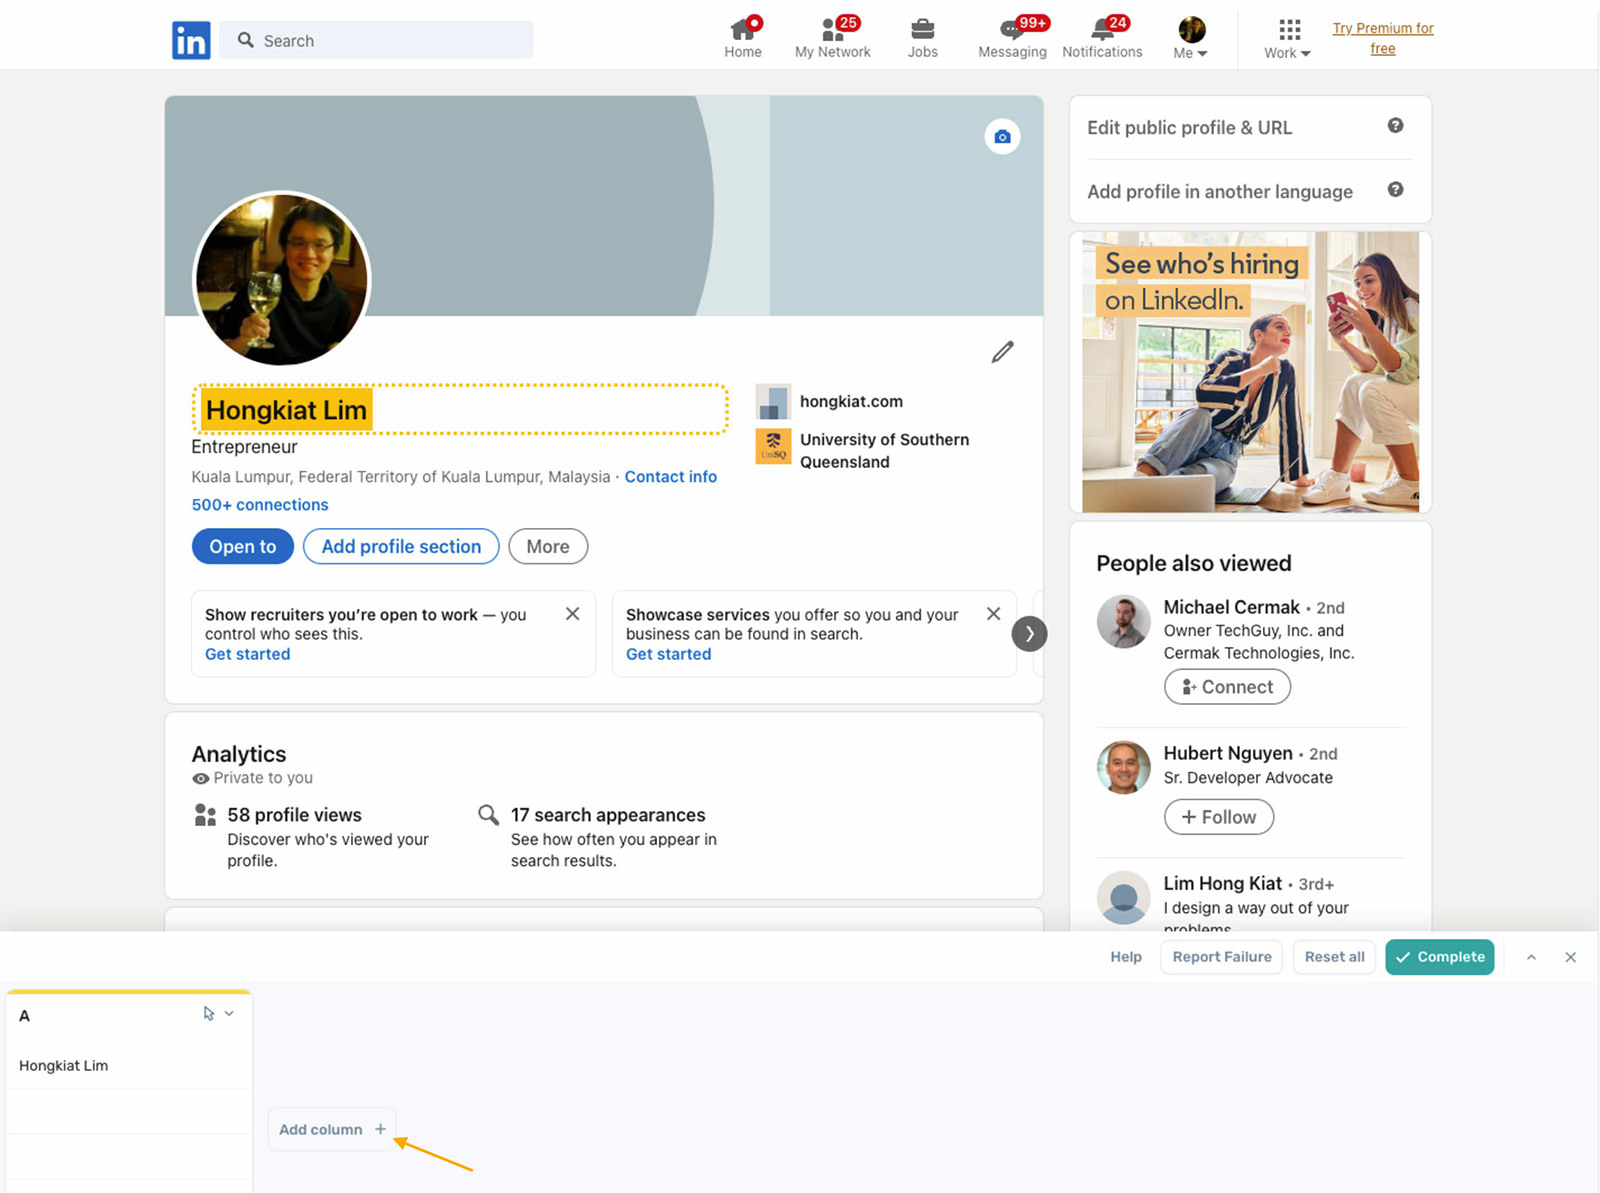1600x1193 pixels.
Task: Click the See who's hiring ad
Action: [1250, 372]
